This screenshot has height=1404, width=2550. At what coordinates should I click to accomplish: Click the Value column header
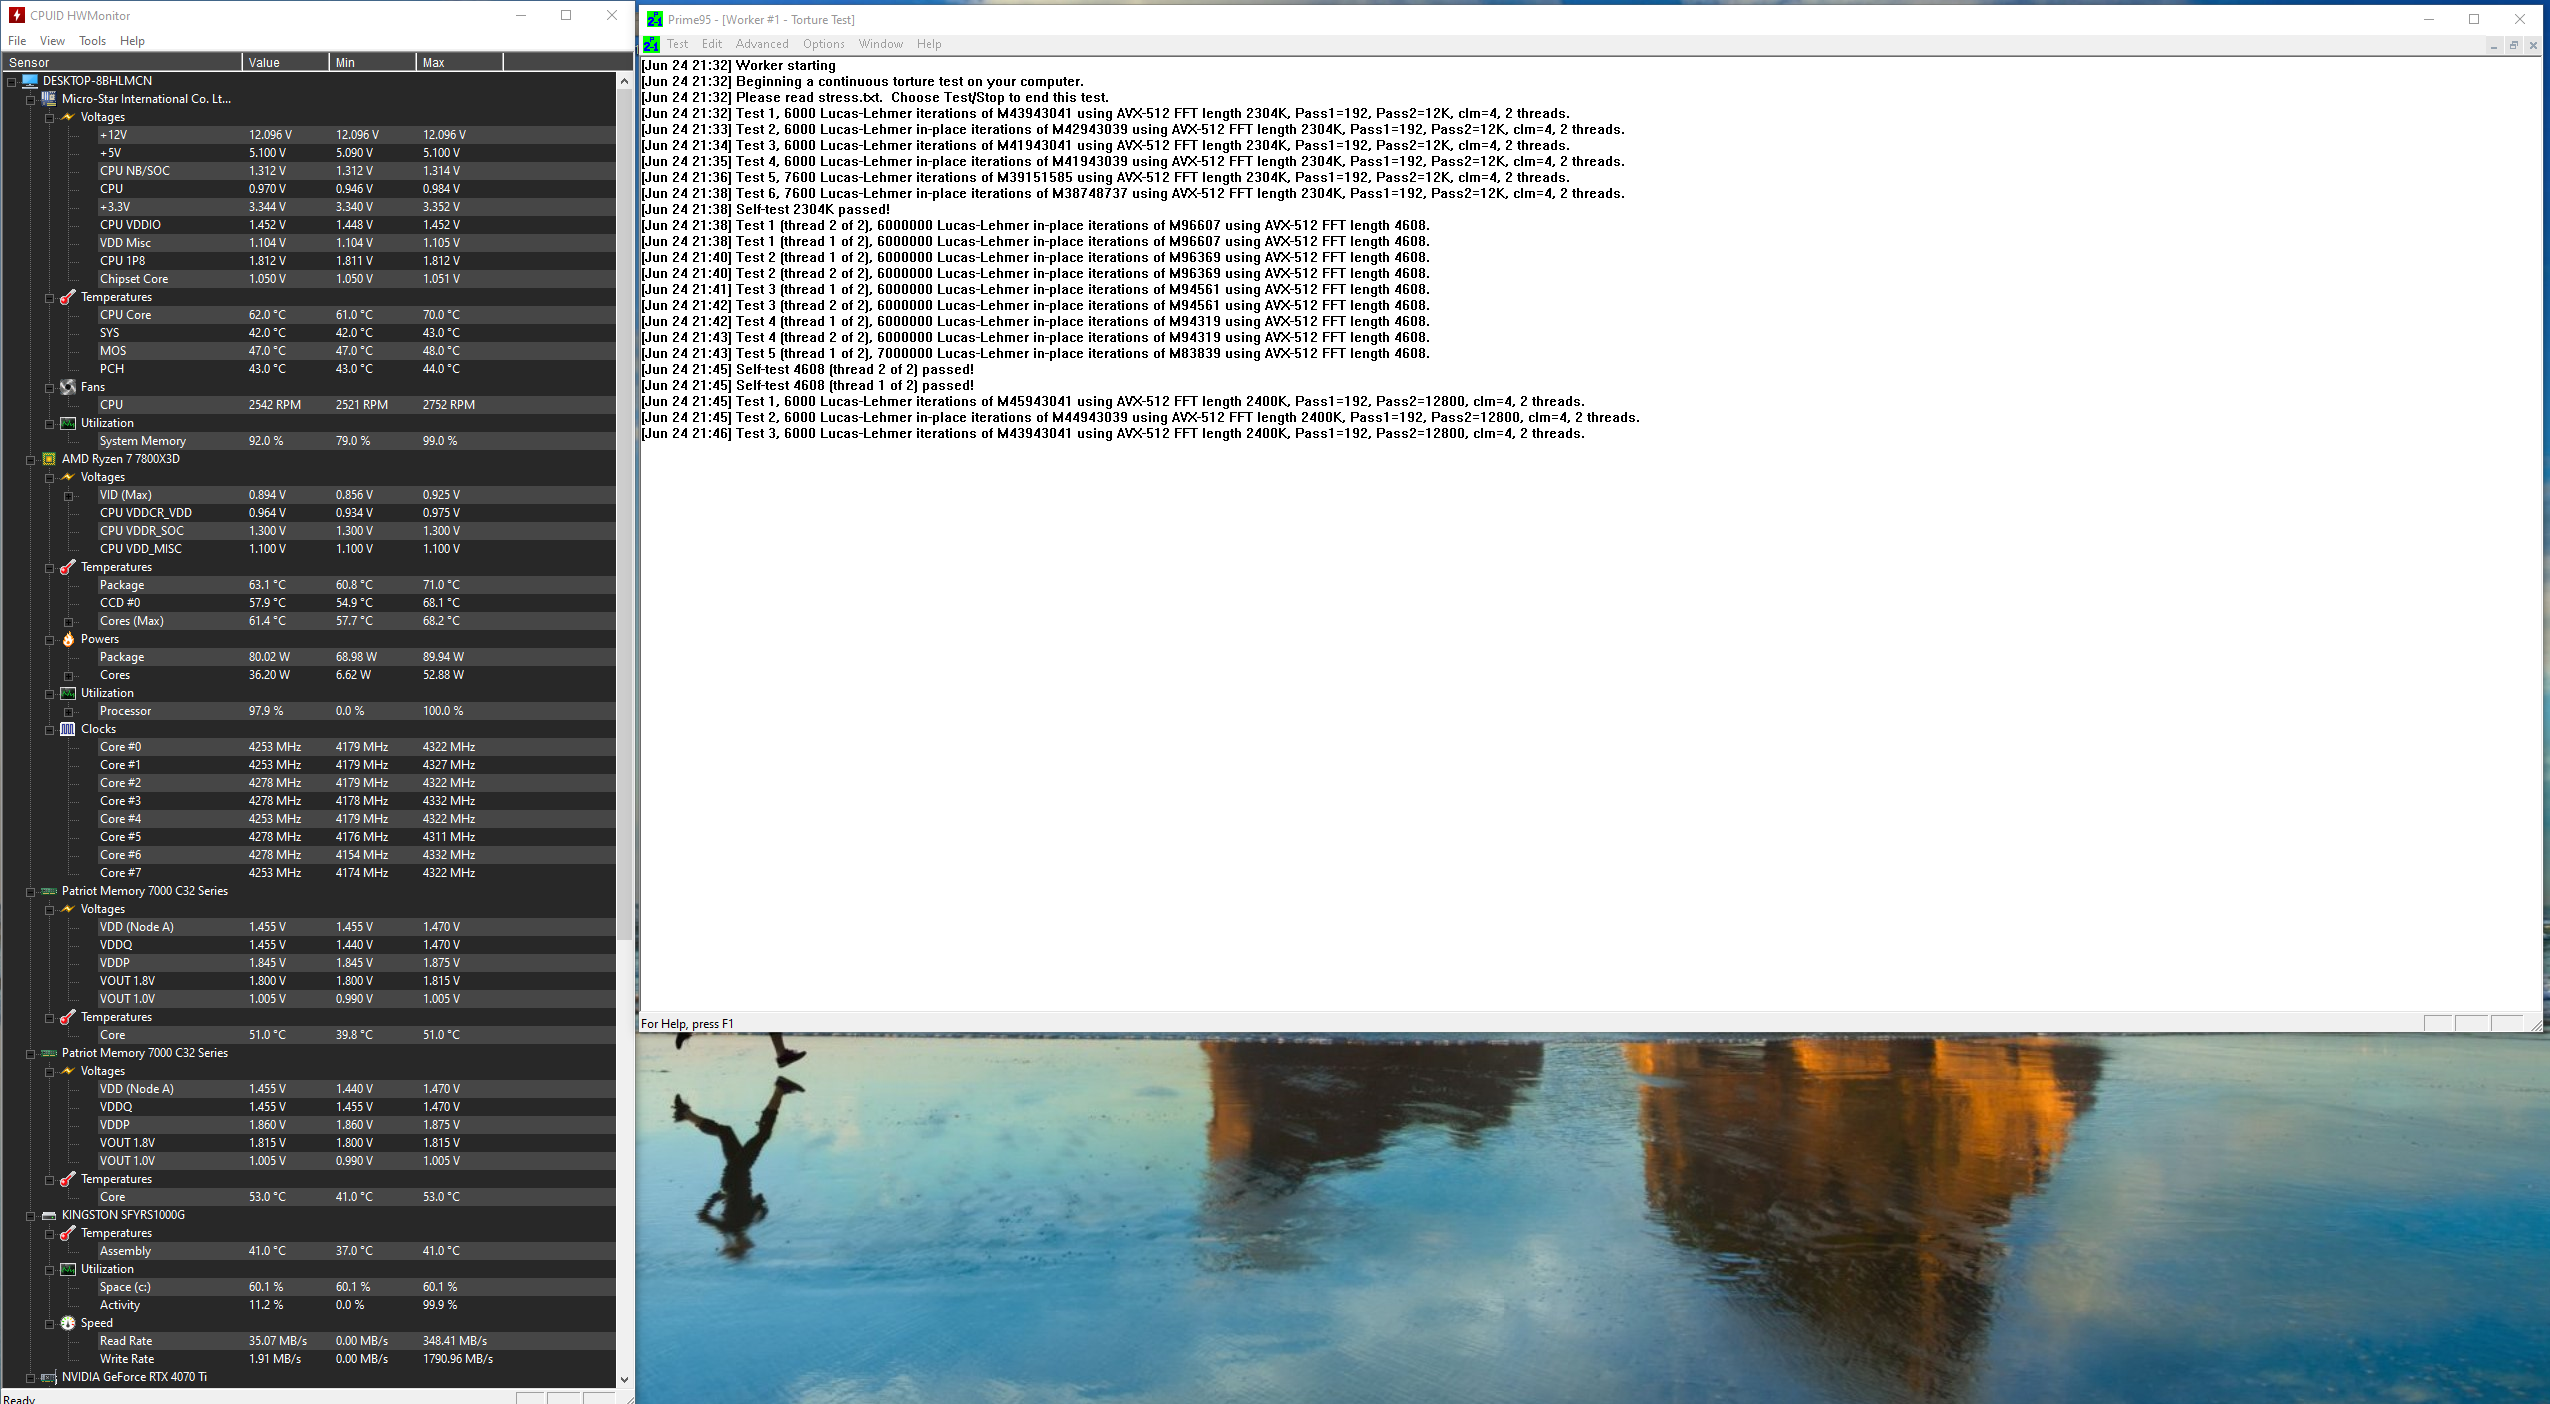click(284, 62)
